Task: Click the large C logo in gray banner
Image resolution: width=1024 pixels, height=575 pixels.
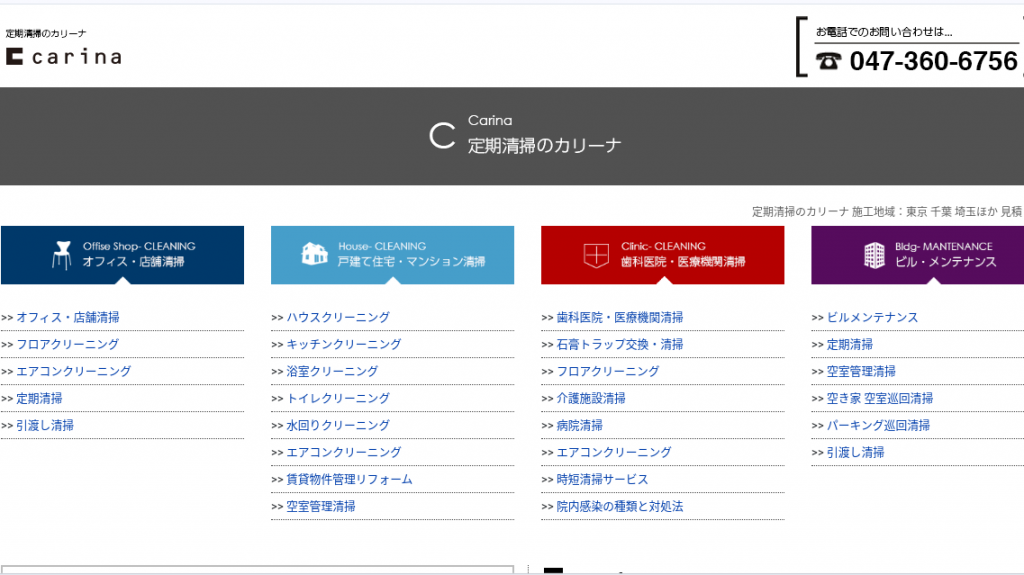Action: click(x=442, y=136)
